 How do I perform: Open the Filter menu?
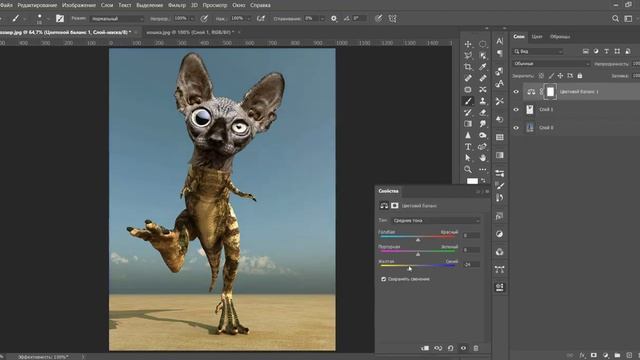click(177, 5)
